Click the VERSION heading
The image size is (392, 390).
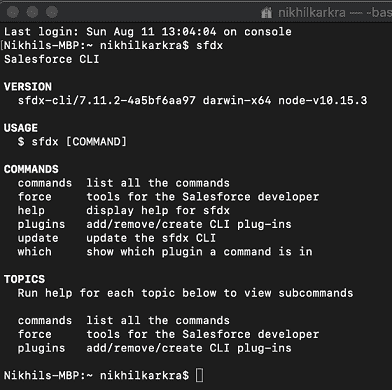pos(28,87)
